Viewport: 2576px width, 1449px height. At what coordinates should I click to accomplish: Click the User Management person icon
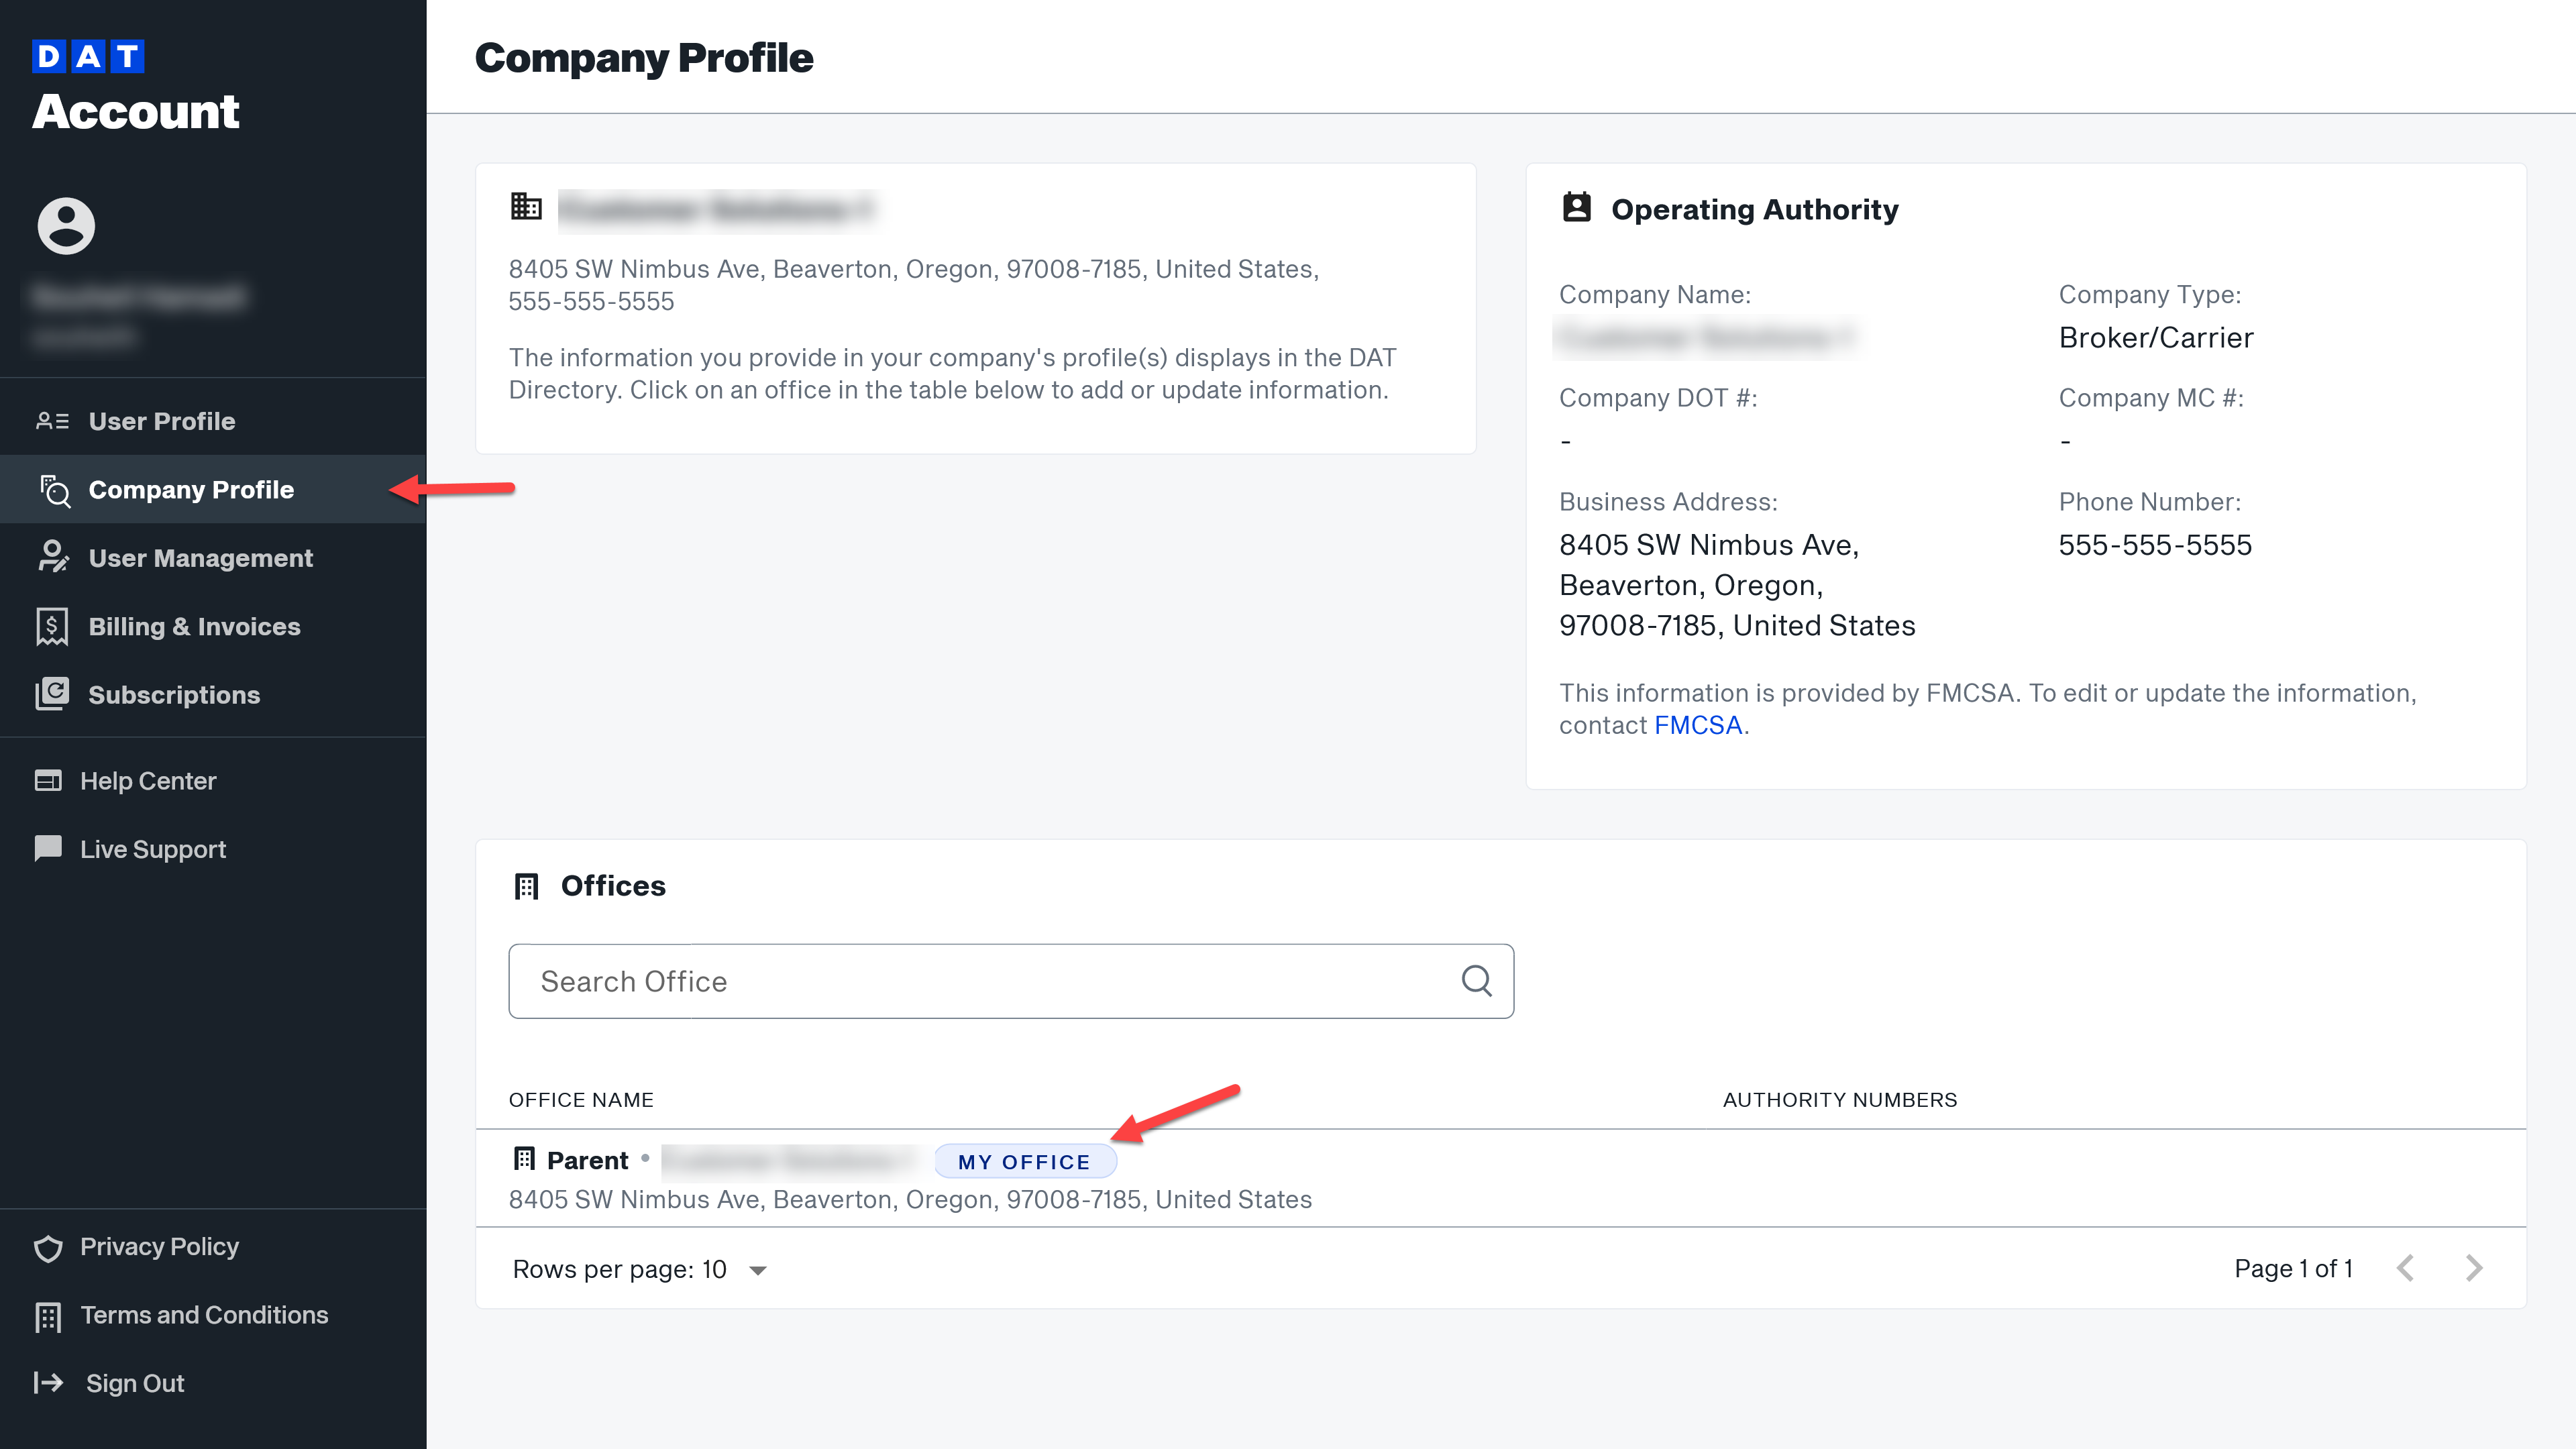pyautogui.click(x=52, y=557)
